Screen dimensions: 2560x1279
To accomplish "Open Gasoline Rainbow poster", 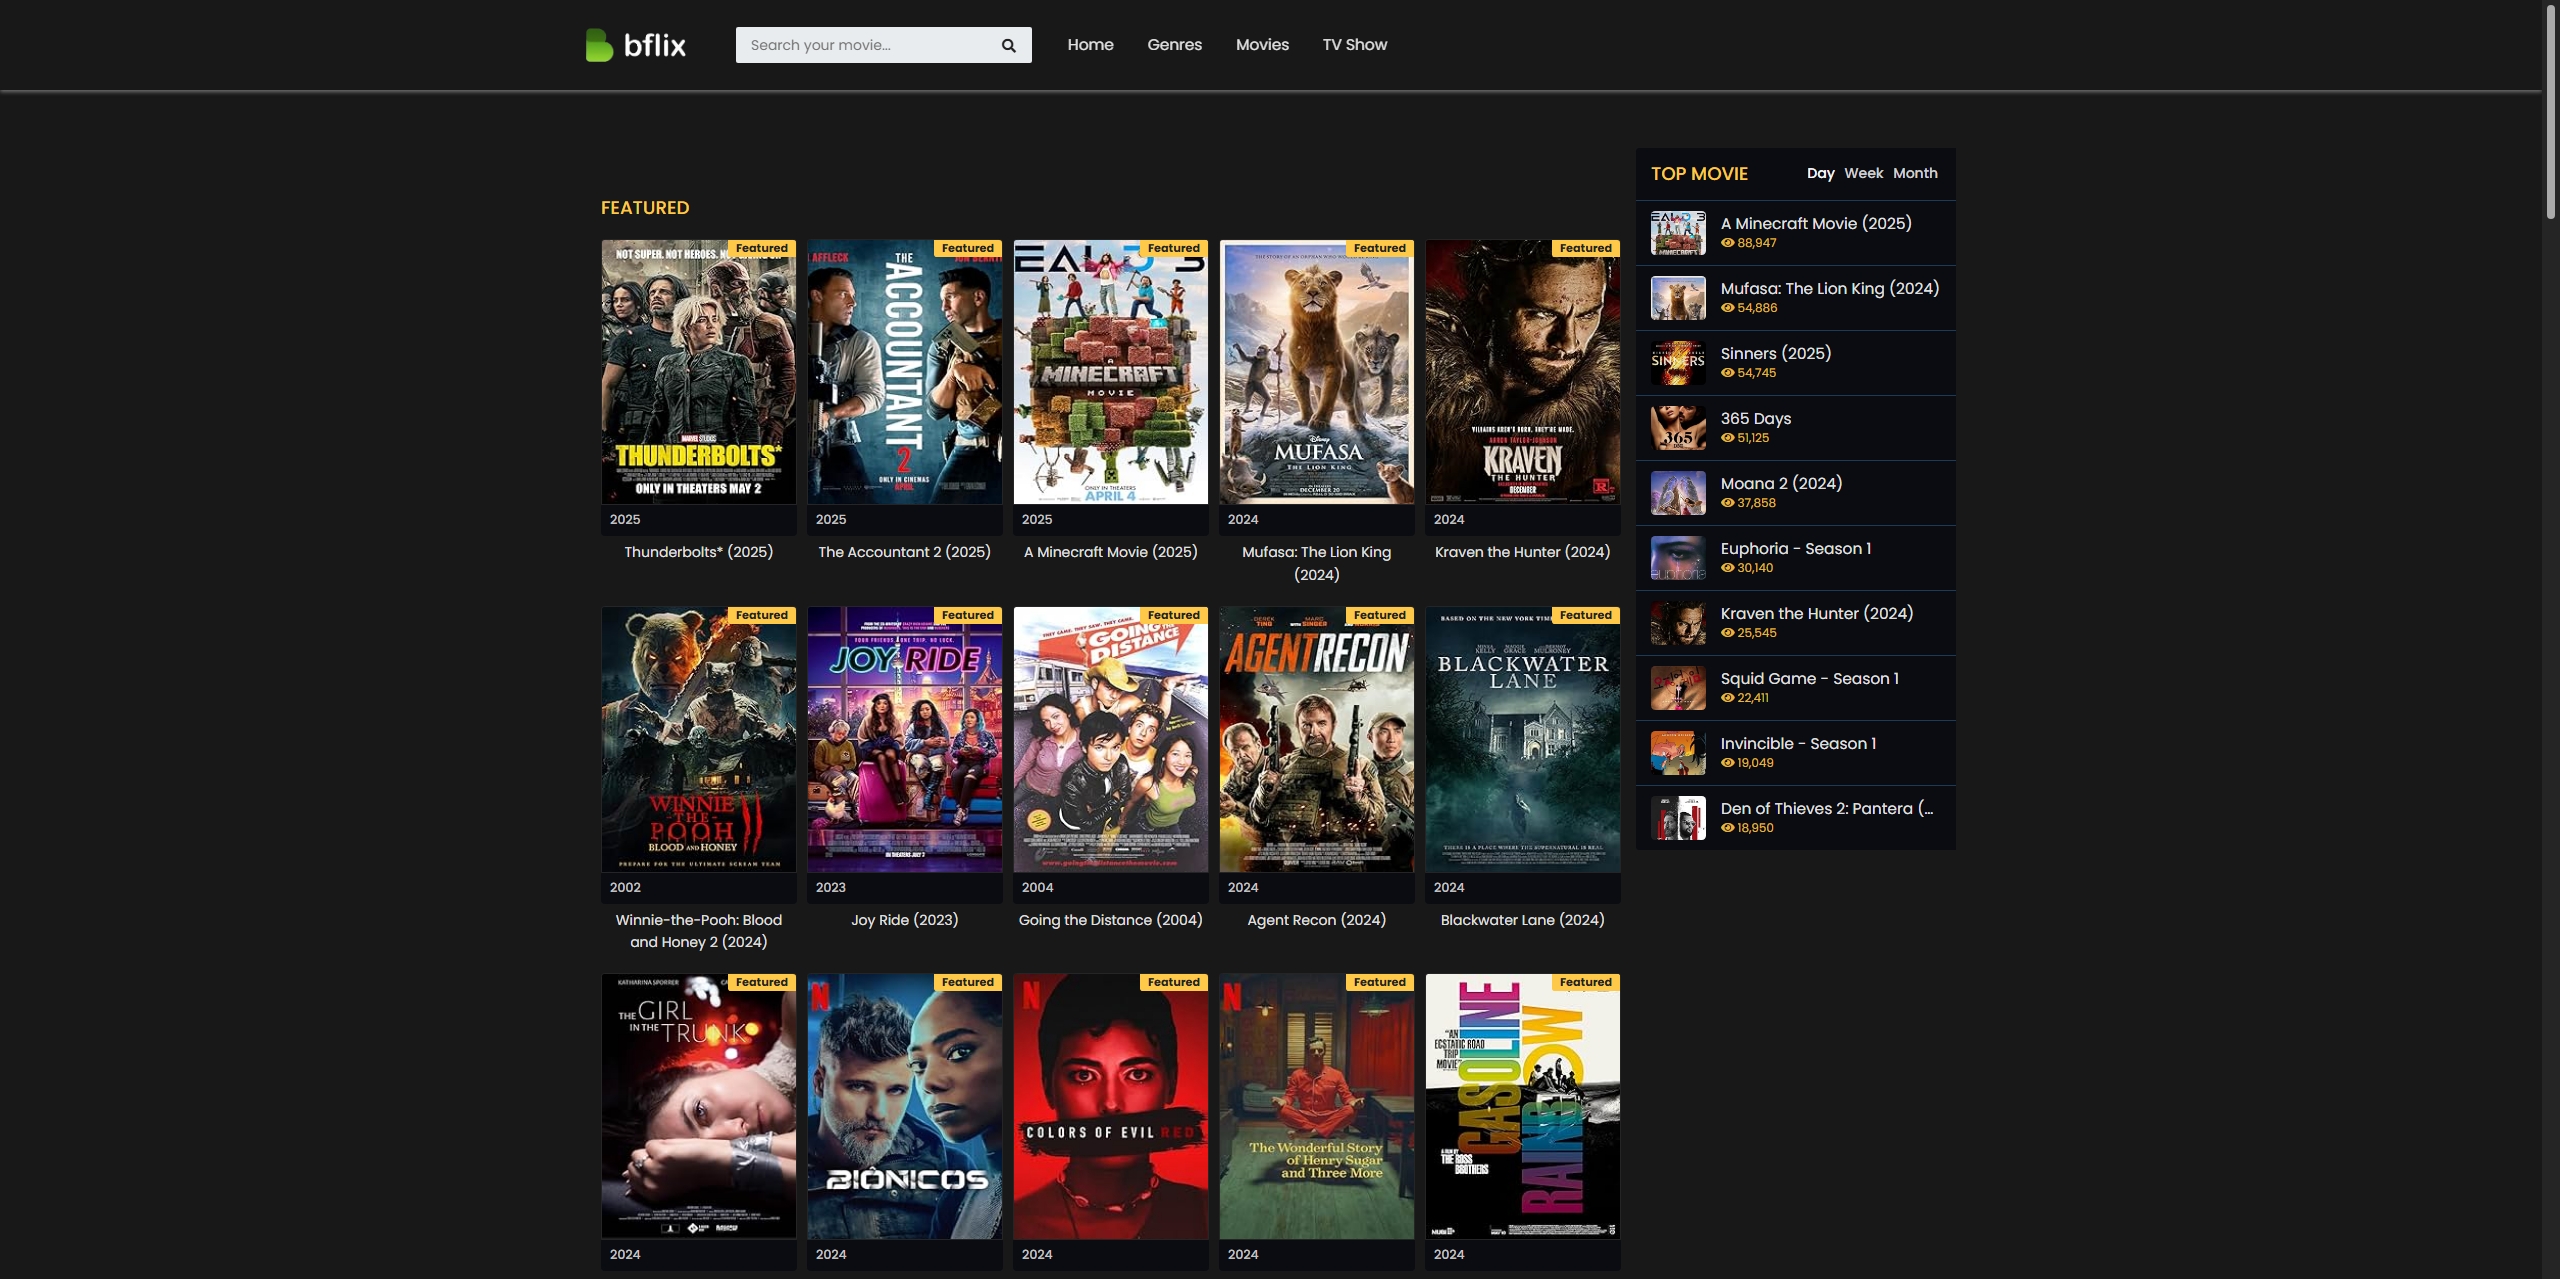I will (x=1522, y=1106).
